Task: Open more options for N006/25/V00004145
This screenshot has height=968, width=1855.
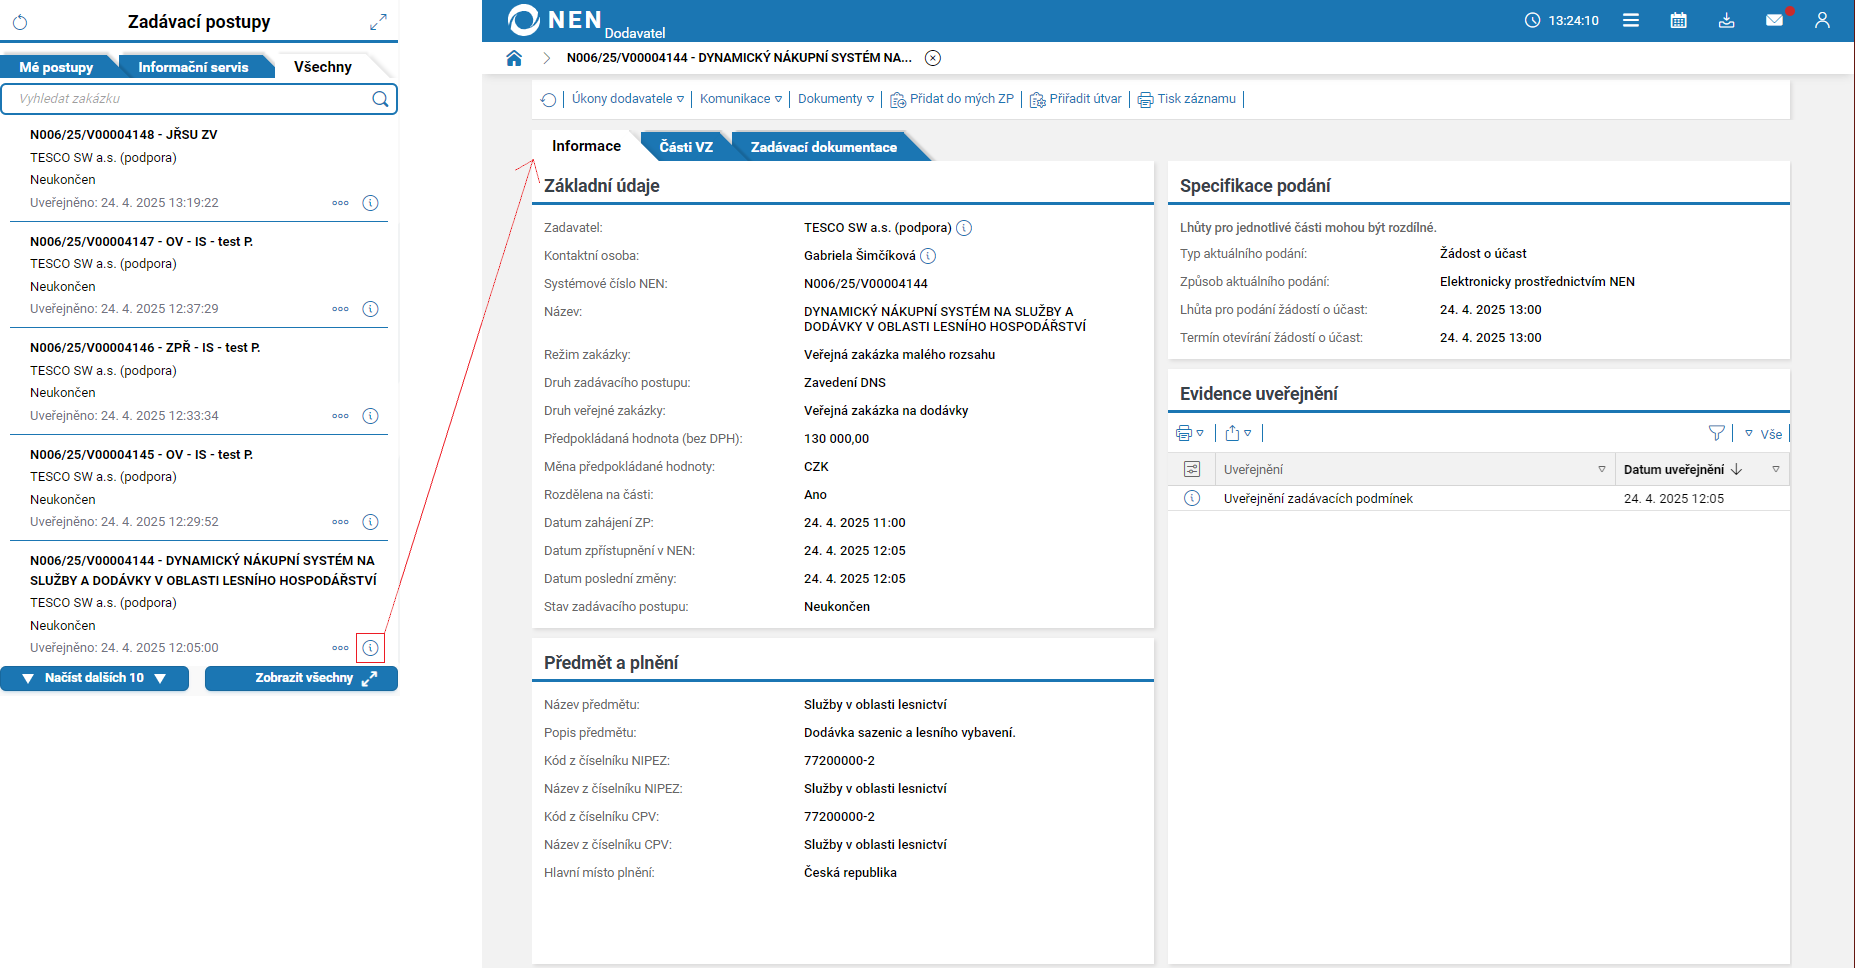Action: (341, 522)
